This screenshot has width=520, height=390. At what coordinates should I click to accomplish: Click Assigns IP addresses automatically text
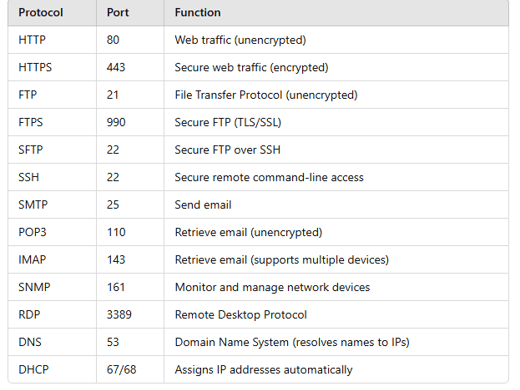(x=263, y=370)
